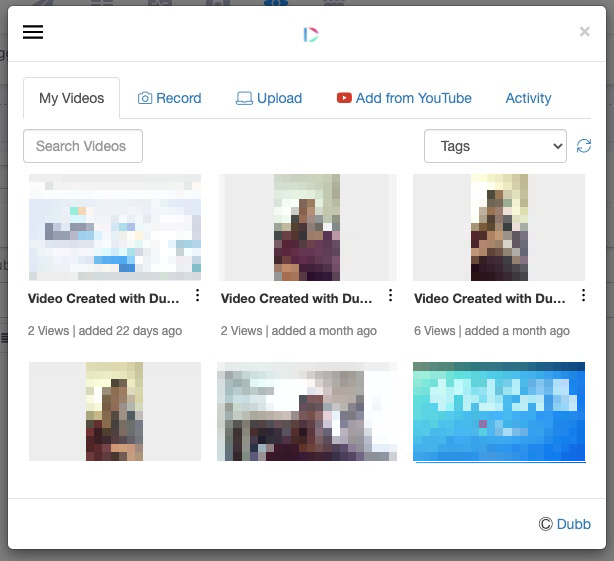Click the YouTube icon in tabs

(344, 98)
